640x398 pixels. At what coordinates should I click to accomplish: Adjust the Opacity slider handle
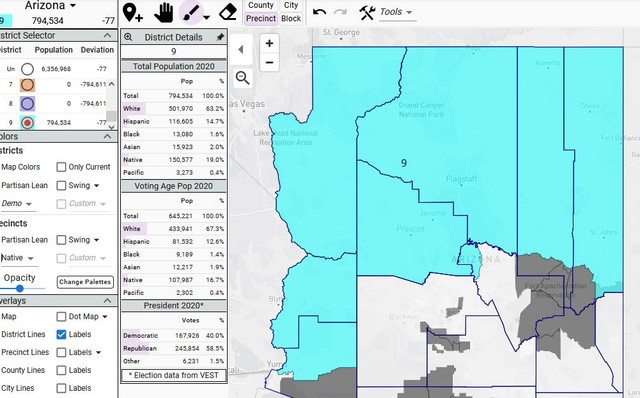[x=20, y=289]
